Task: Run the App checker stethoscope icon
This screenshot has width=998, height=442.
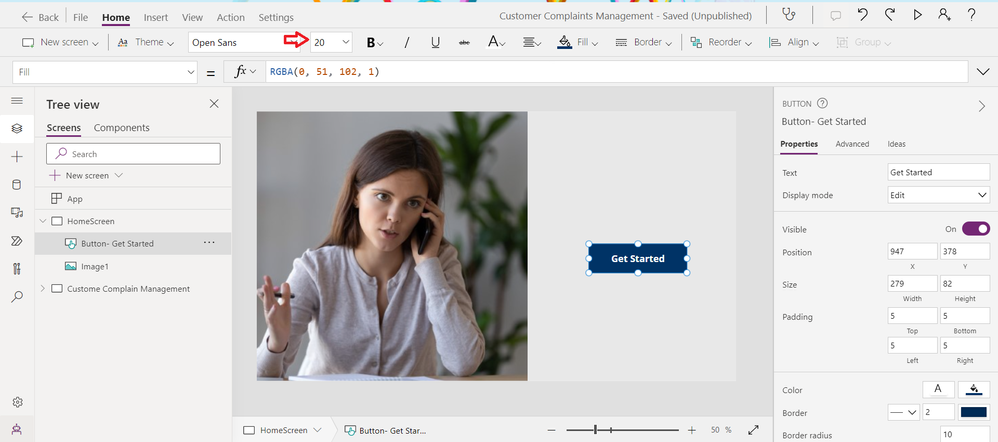Action: pos(789,15)
